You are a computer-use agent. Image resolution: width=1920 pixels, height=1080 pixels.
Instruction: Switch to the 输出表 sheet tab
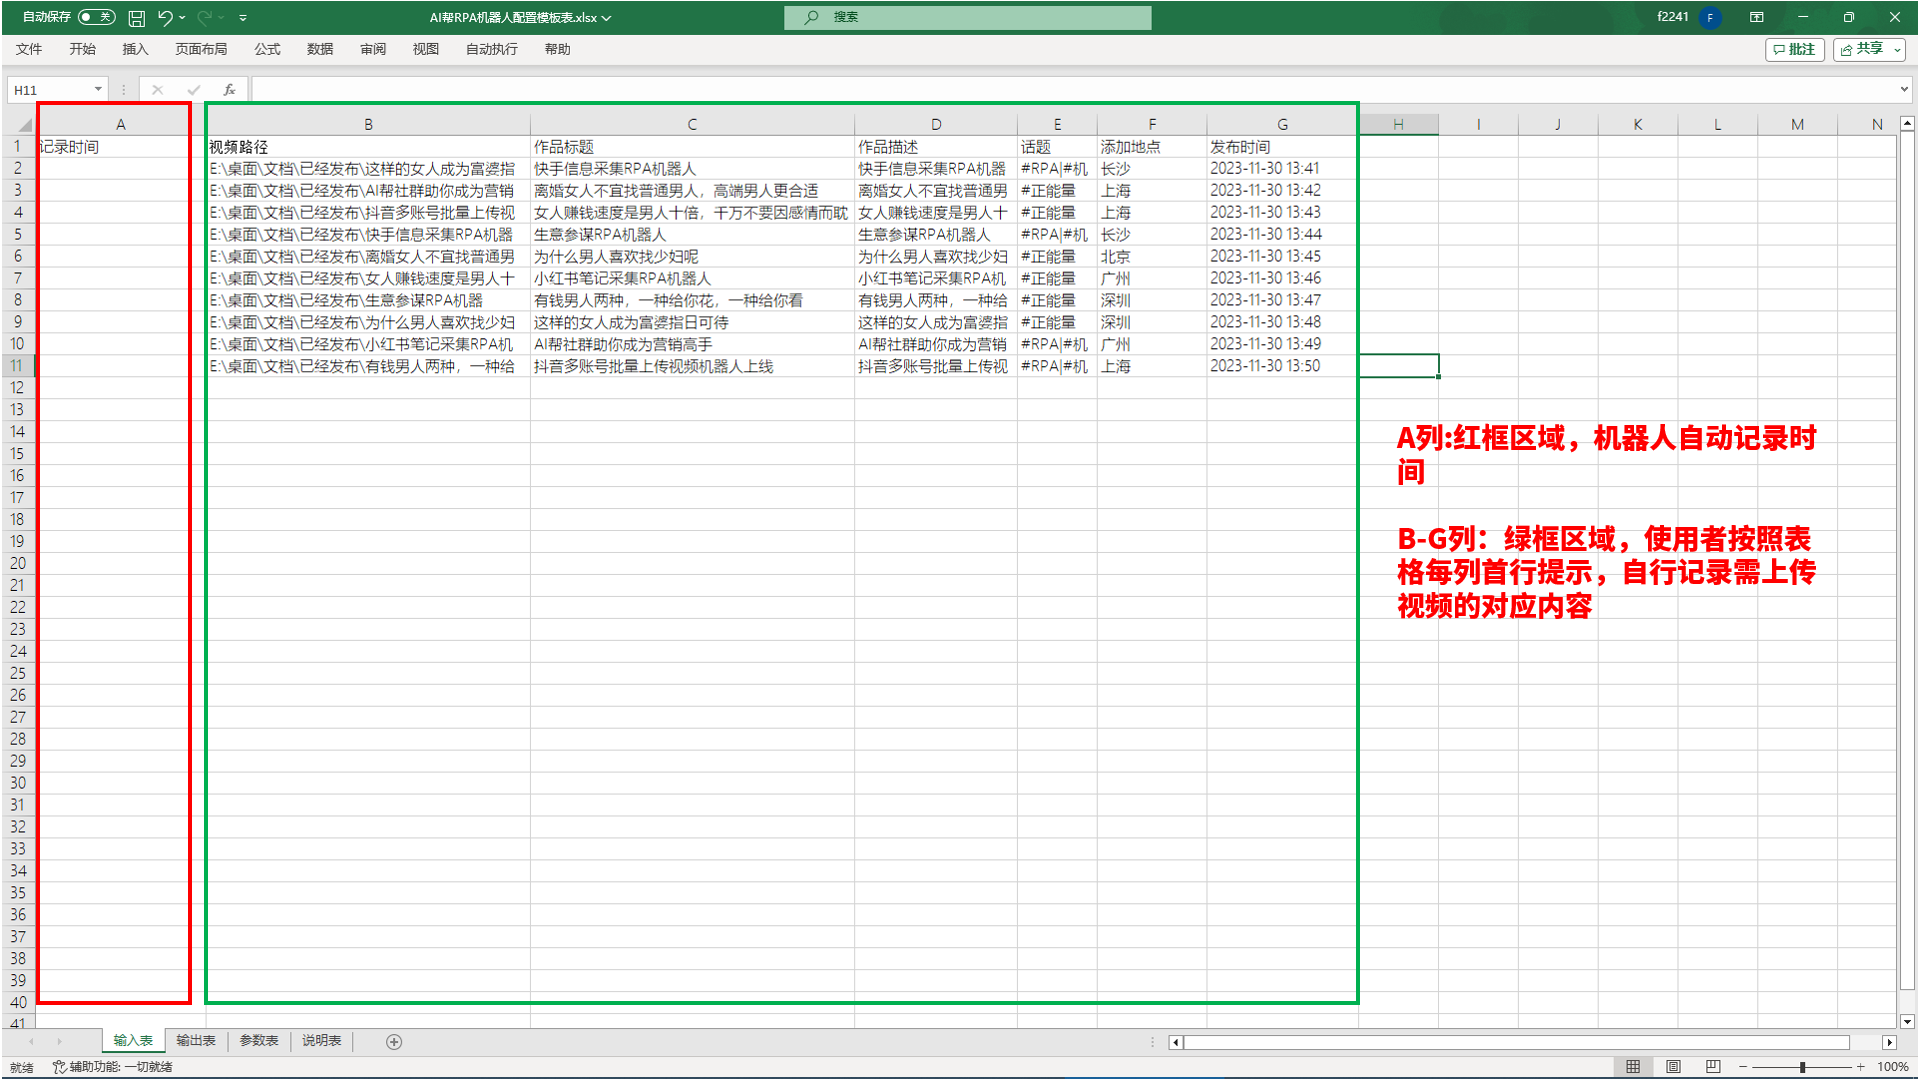(196, 1041)
